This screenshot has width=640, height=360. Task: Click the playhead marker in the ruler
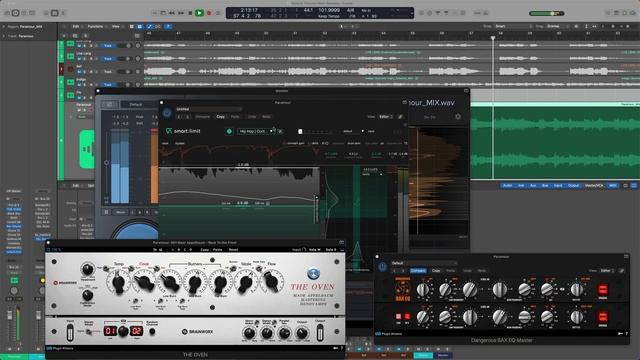(493, 38)
